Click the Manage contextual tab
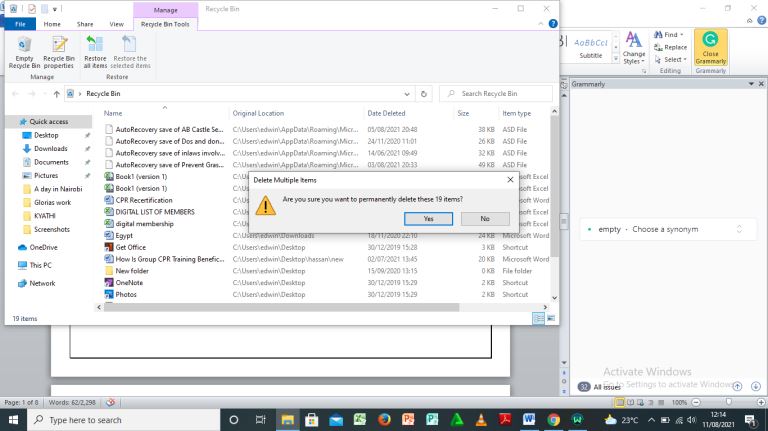This screenshot has width=768, height=431. [x=166, y=10]
